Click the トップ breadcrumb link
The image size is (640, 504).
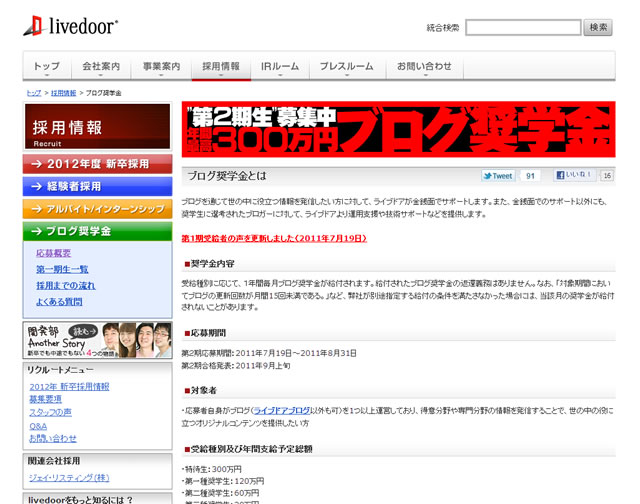click(34, 93)
